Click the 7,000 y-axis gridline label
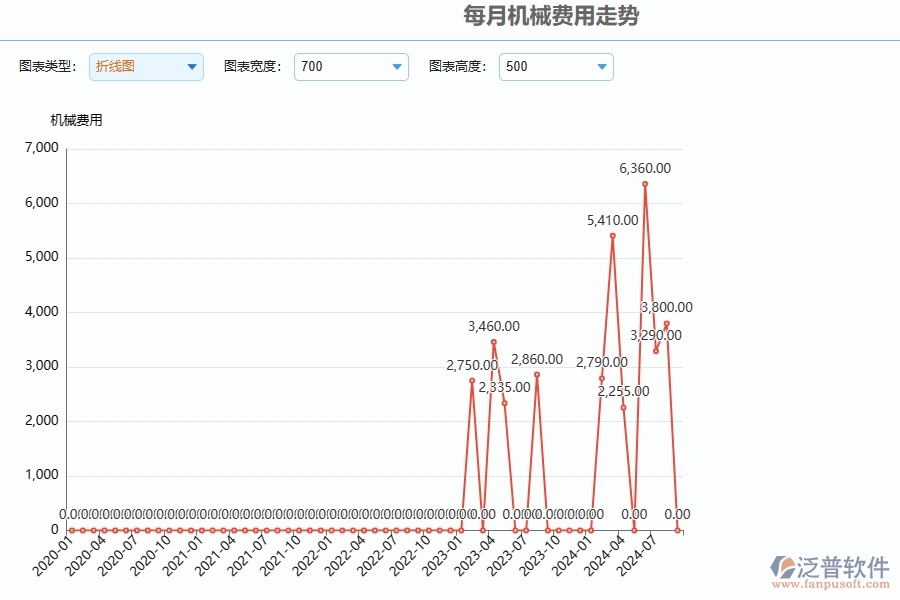 pyautogui.click(x=42, y=147)
